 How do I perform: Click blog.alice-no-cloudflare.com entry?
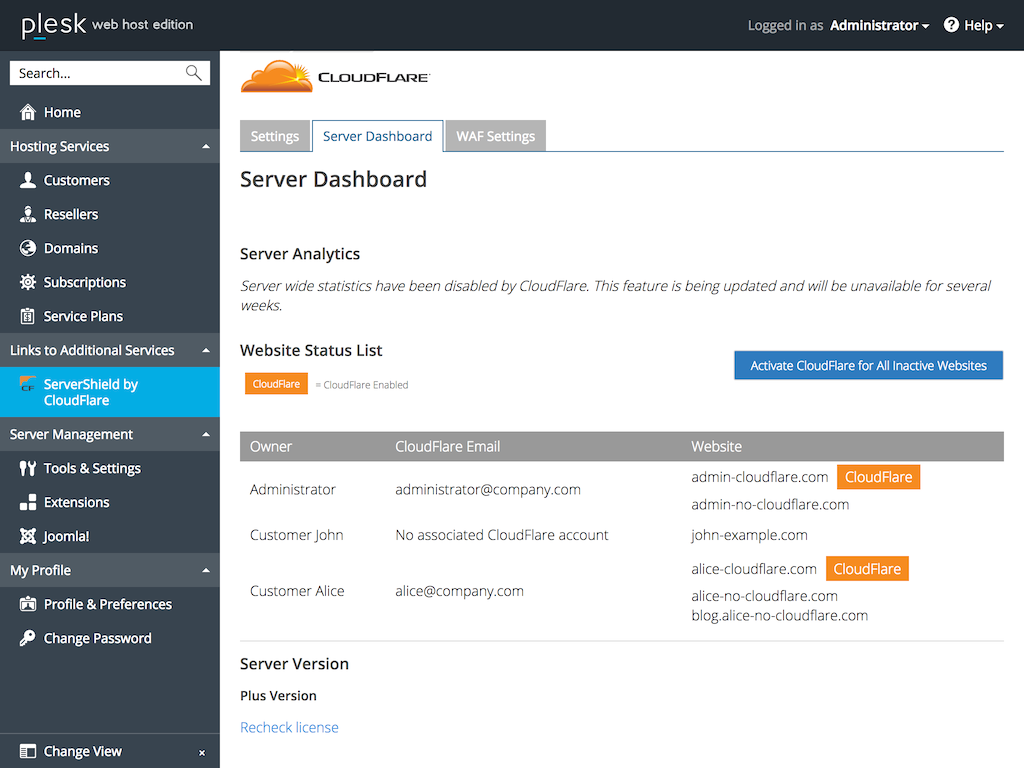pyautogui.click(x=779, y=616)
